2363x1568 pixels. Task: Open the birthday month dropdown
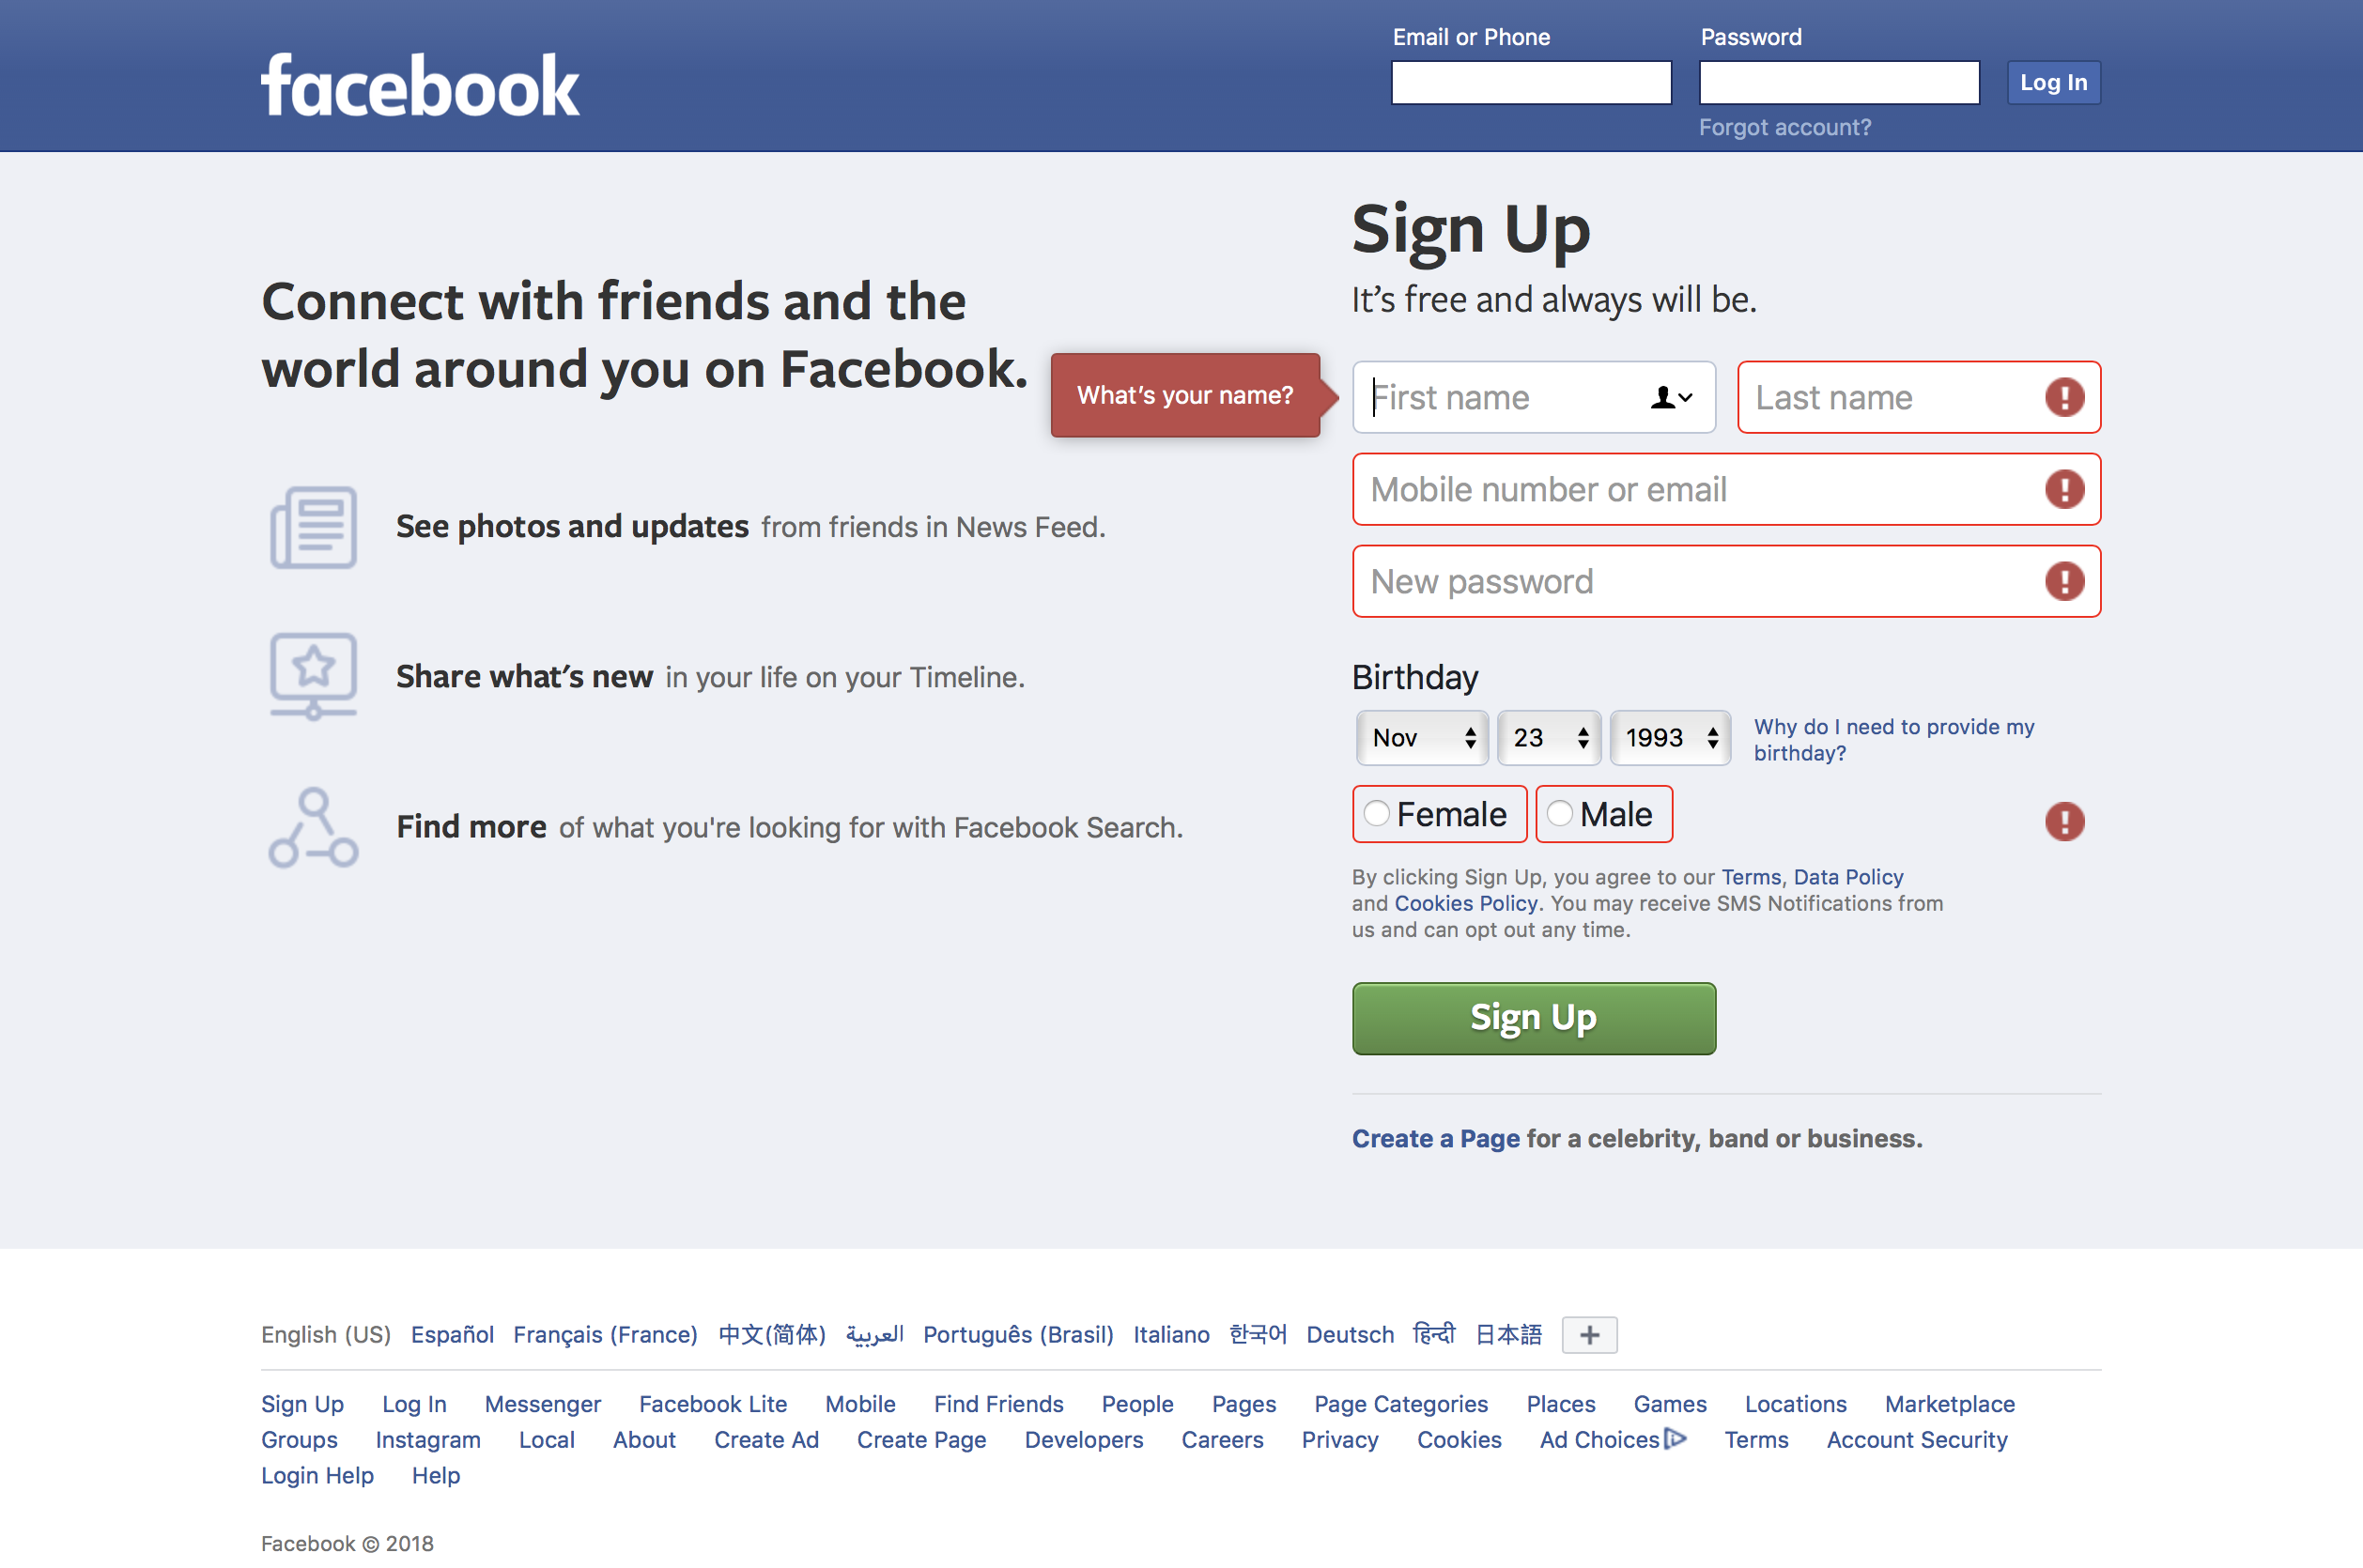tap(1422, 738)
